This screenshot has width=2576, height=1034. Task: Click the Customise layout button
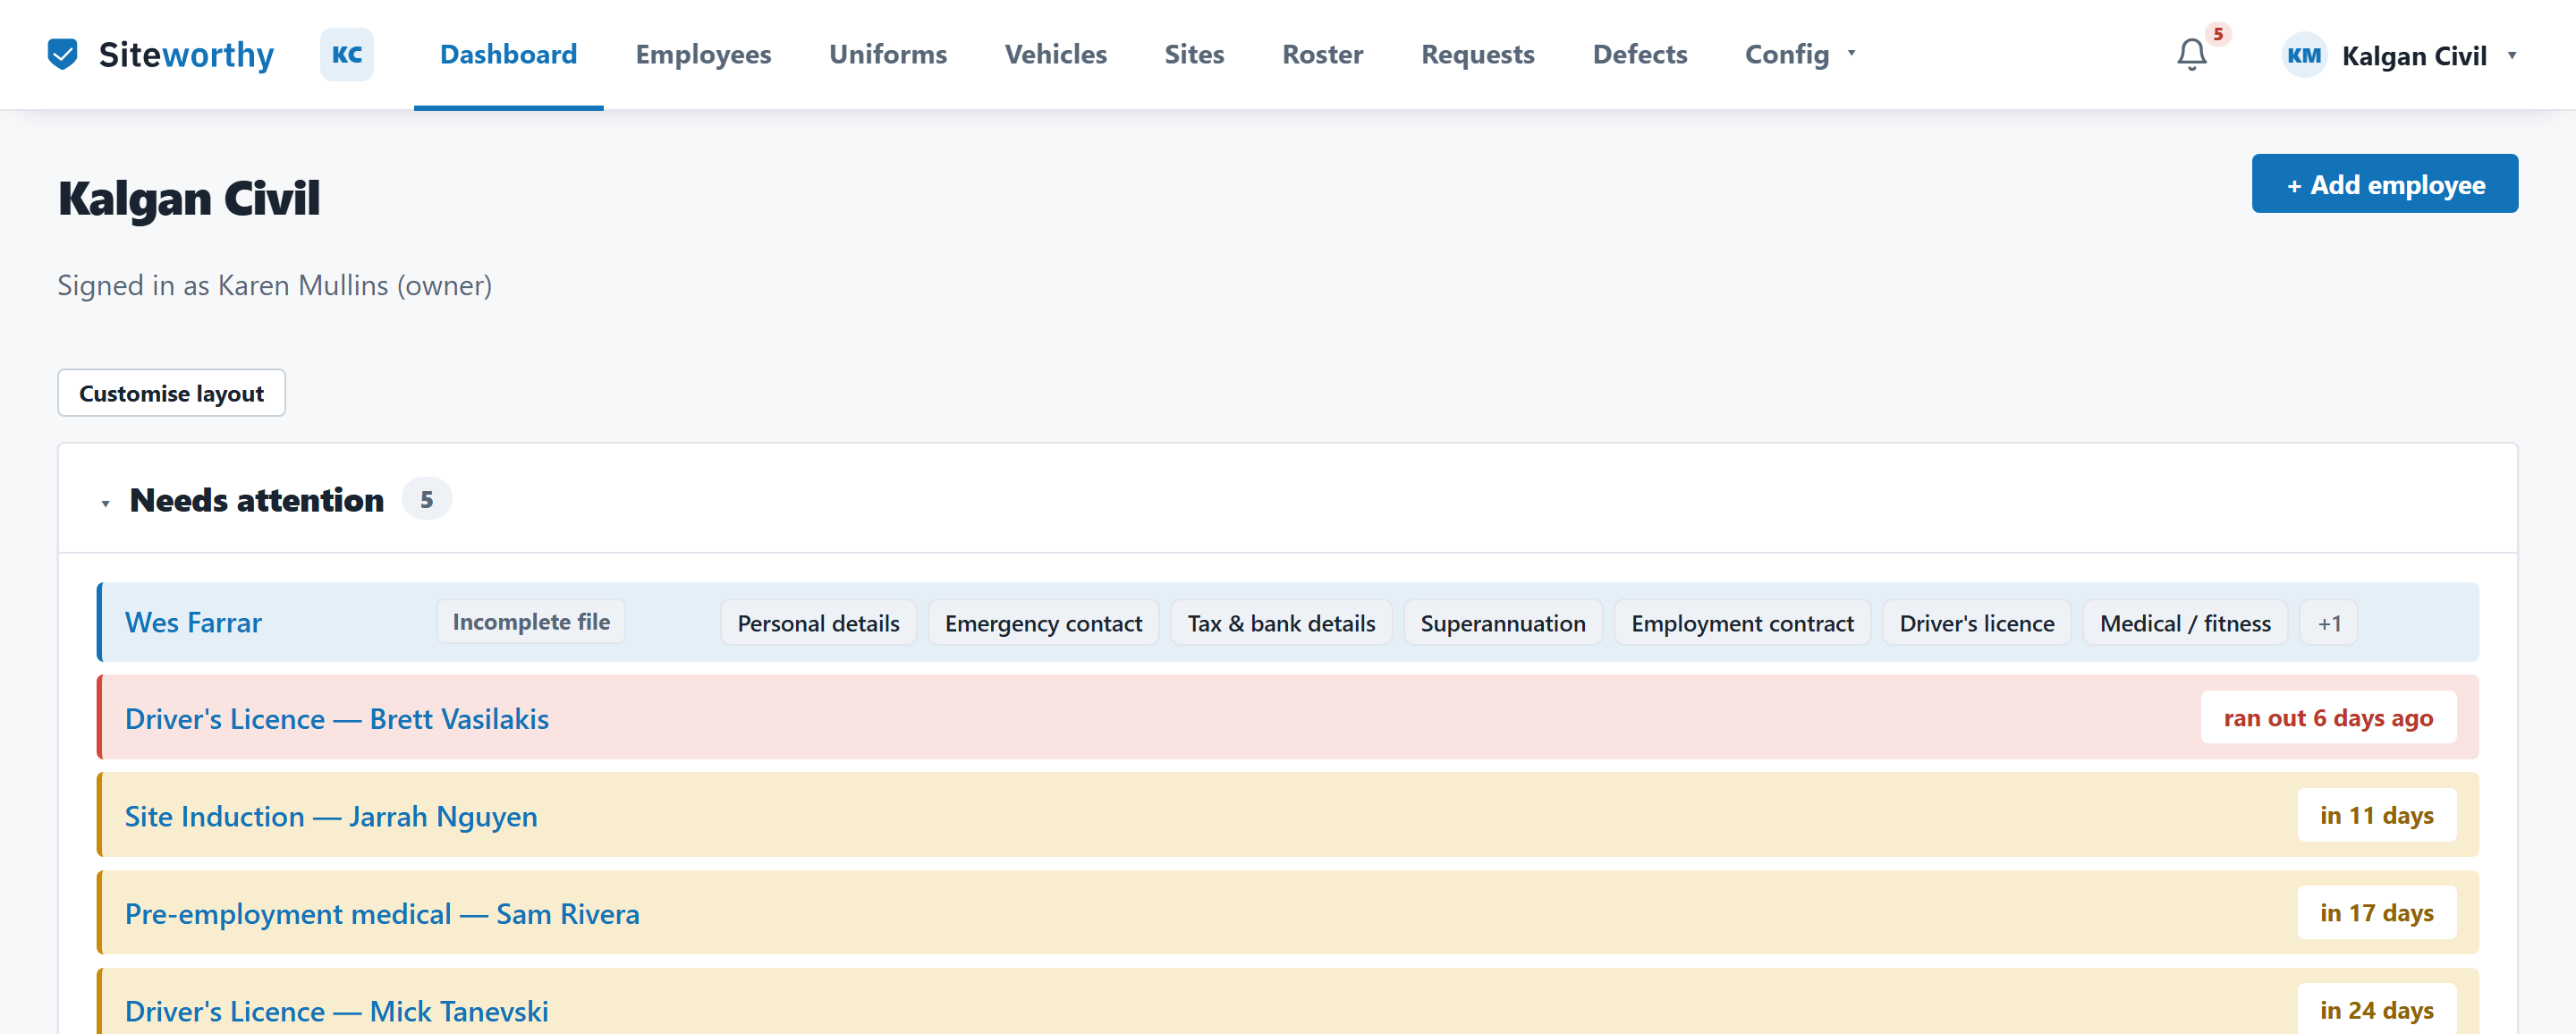coord(171,393)
